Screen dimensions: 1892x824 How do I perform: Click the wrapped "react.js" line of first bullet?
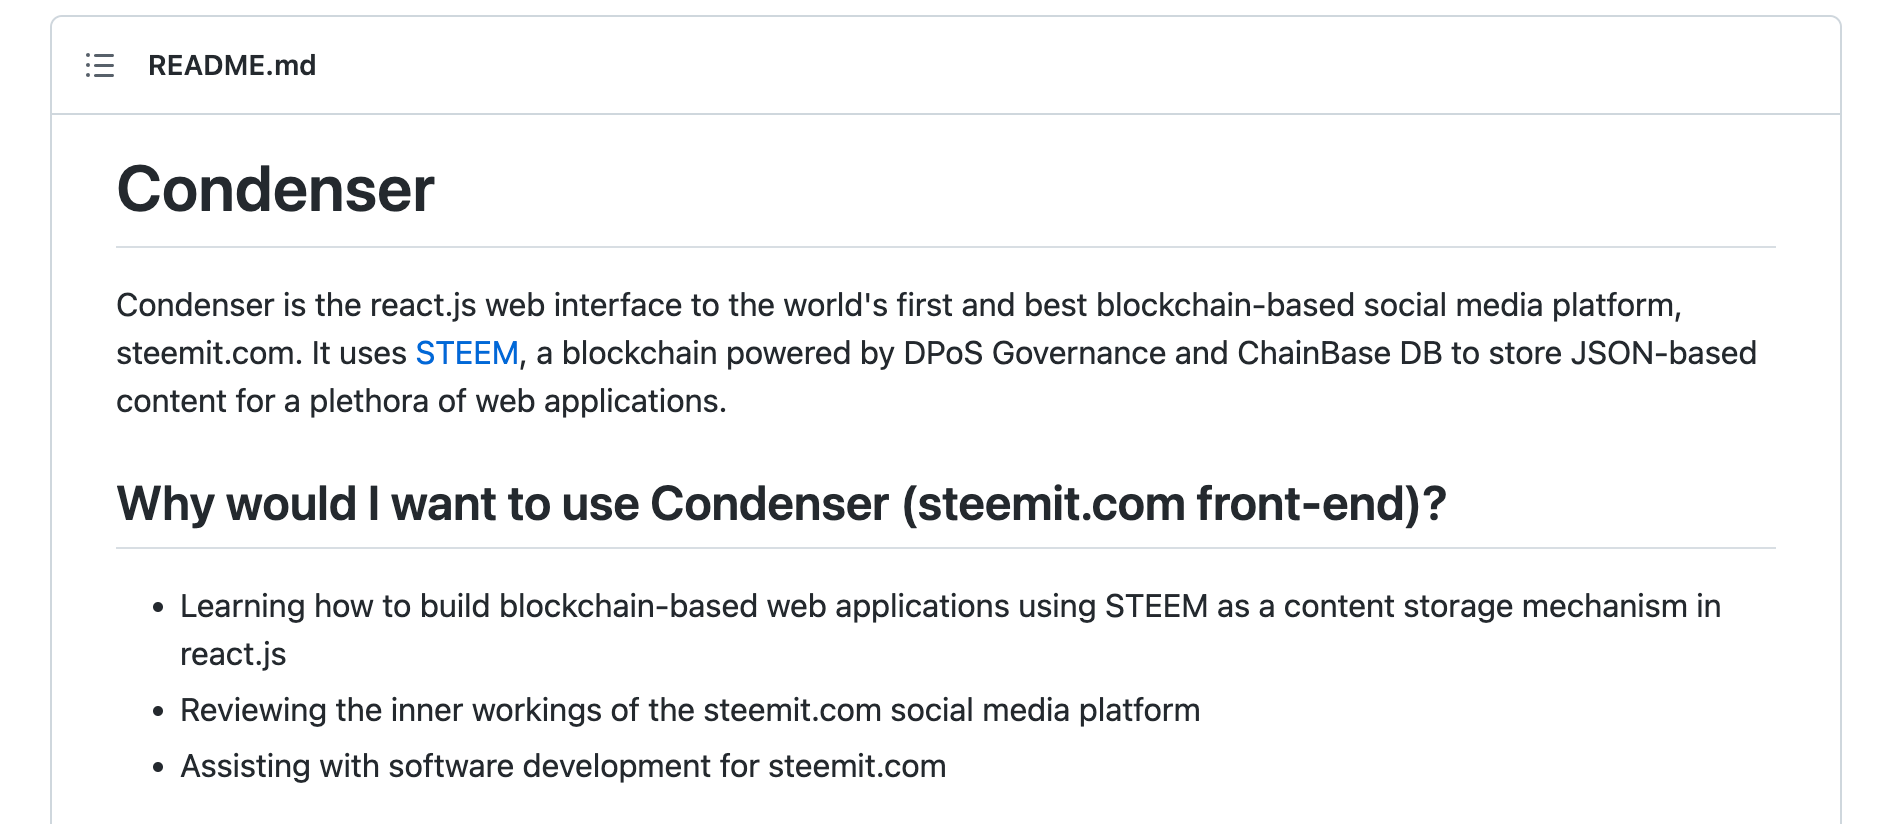[233, 654]
